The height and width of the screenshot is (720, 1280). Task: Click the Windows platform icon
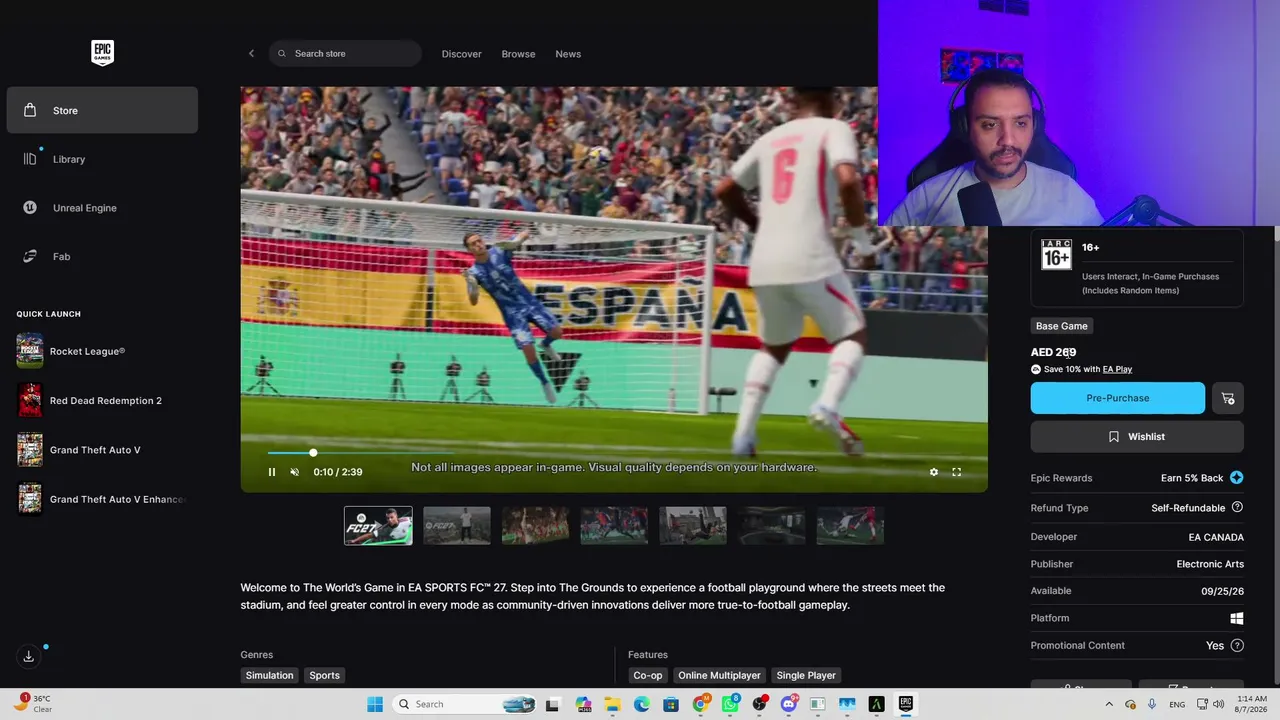[1237, 618]
